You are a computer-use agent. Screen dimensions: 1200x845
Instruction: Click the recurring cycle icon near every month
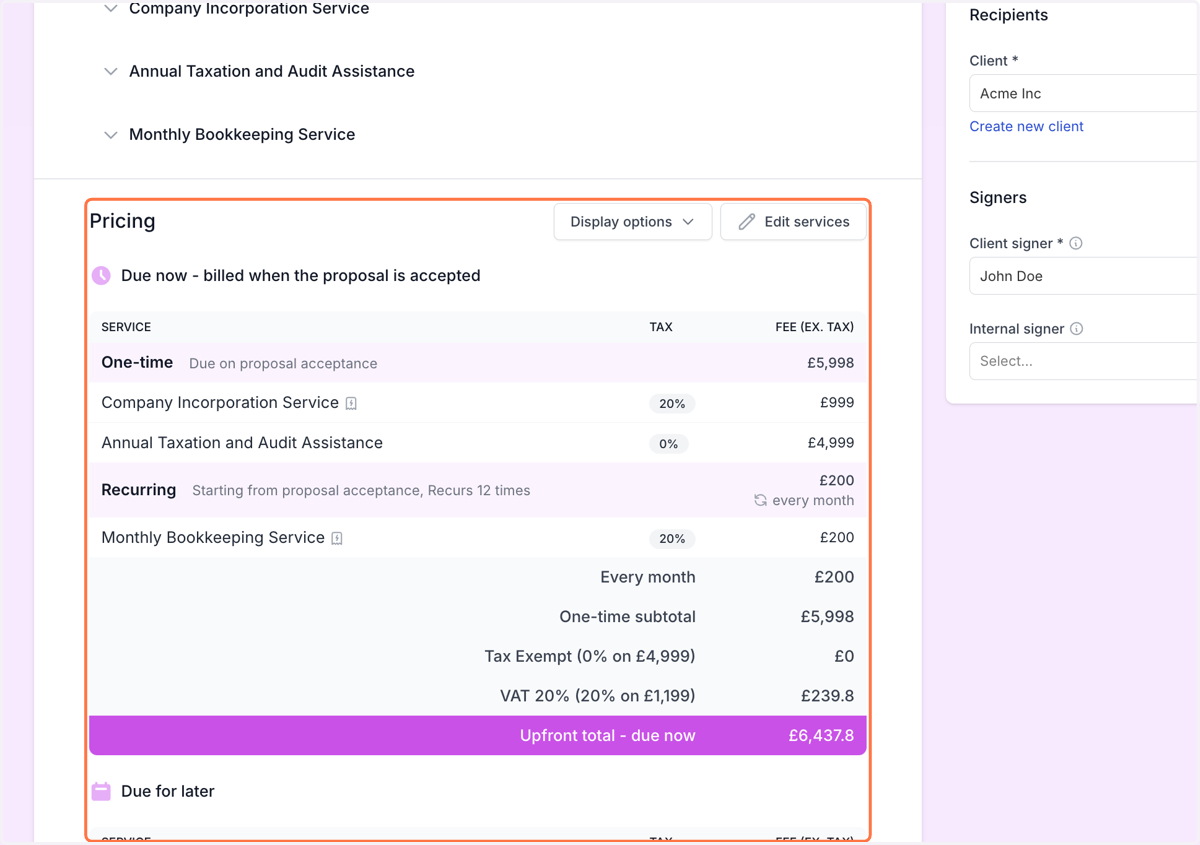760,501
